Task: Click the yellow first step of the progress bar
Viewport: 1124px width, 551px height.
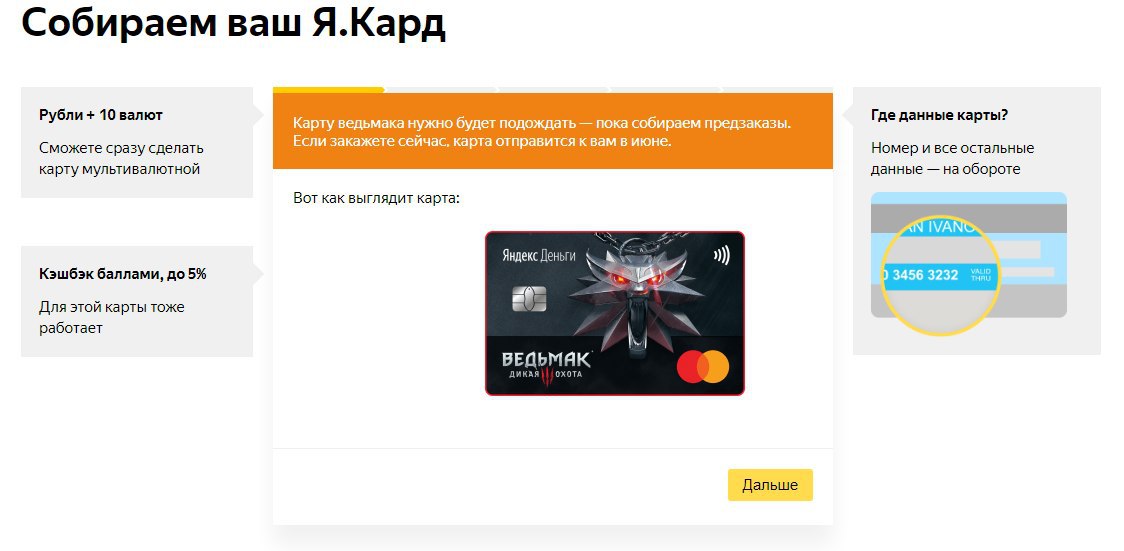Action: point(328,90)
